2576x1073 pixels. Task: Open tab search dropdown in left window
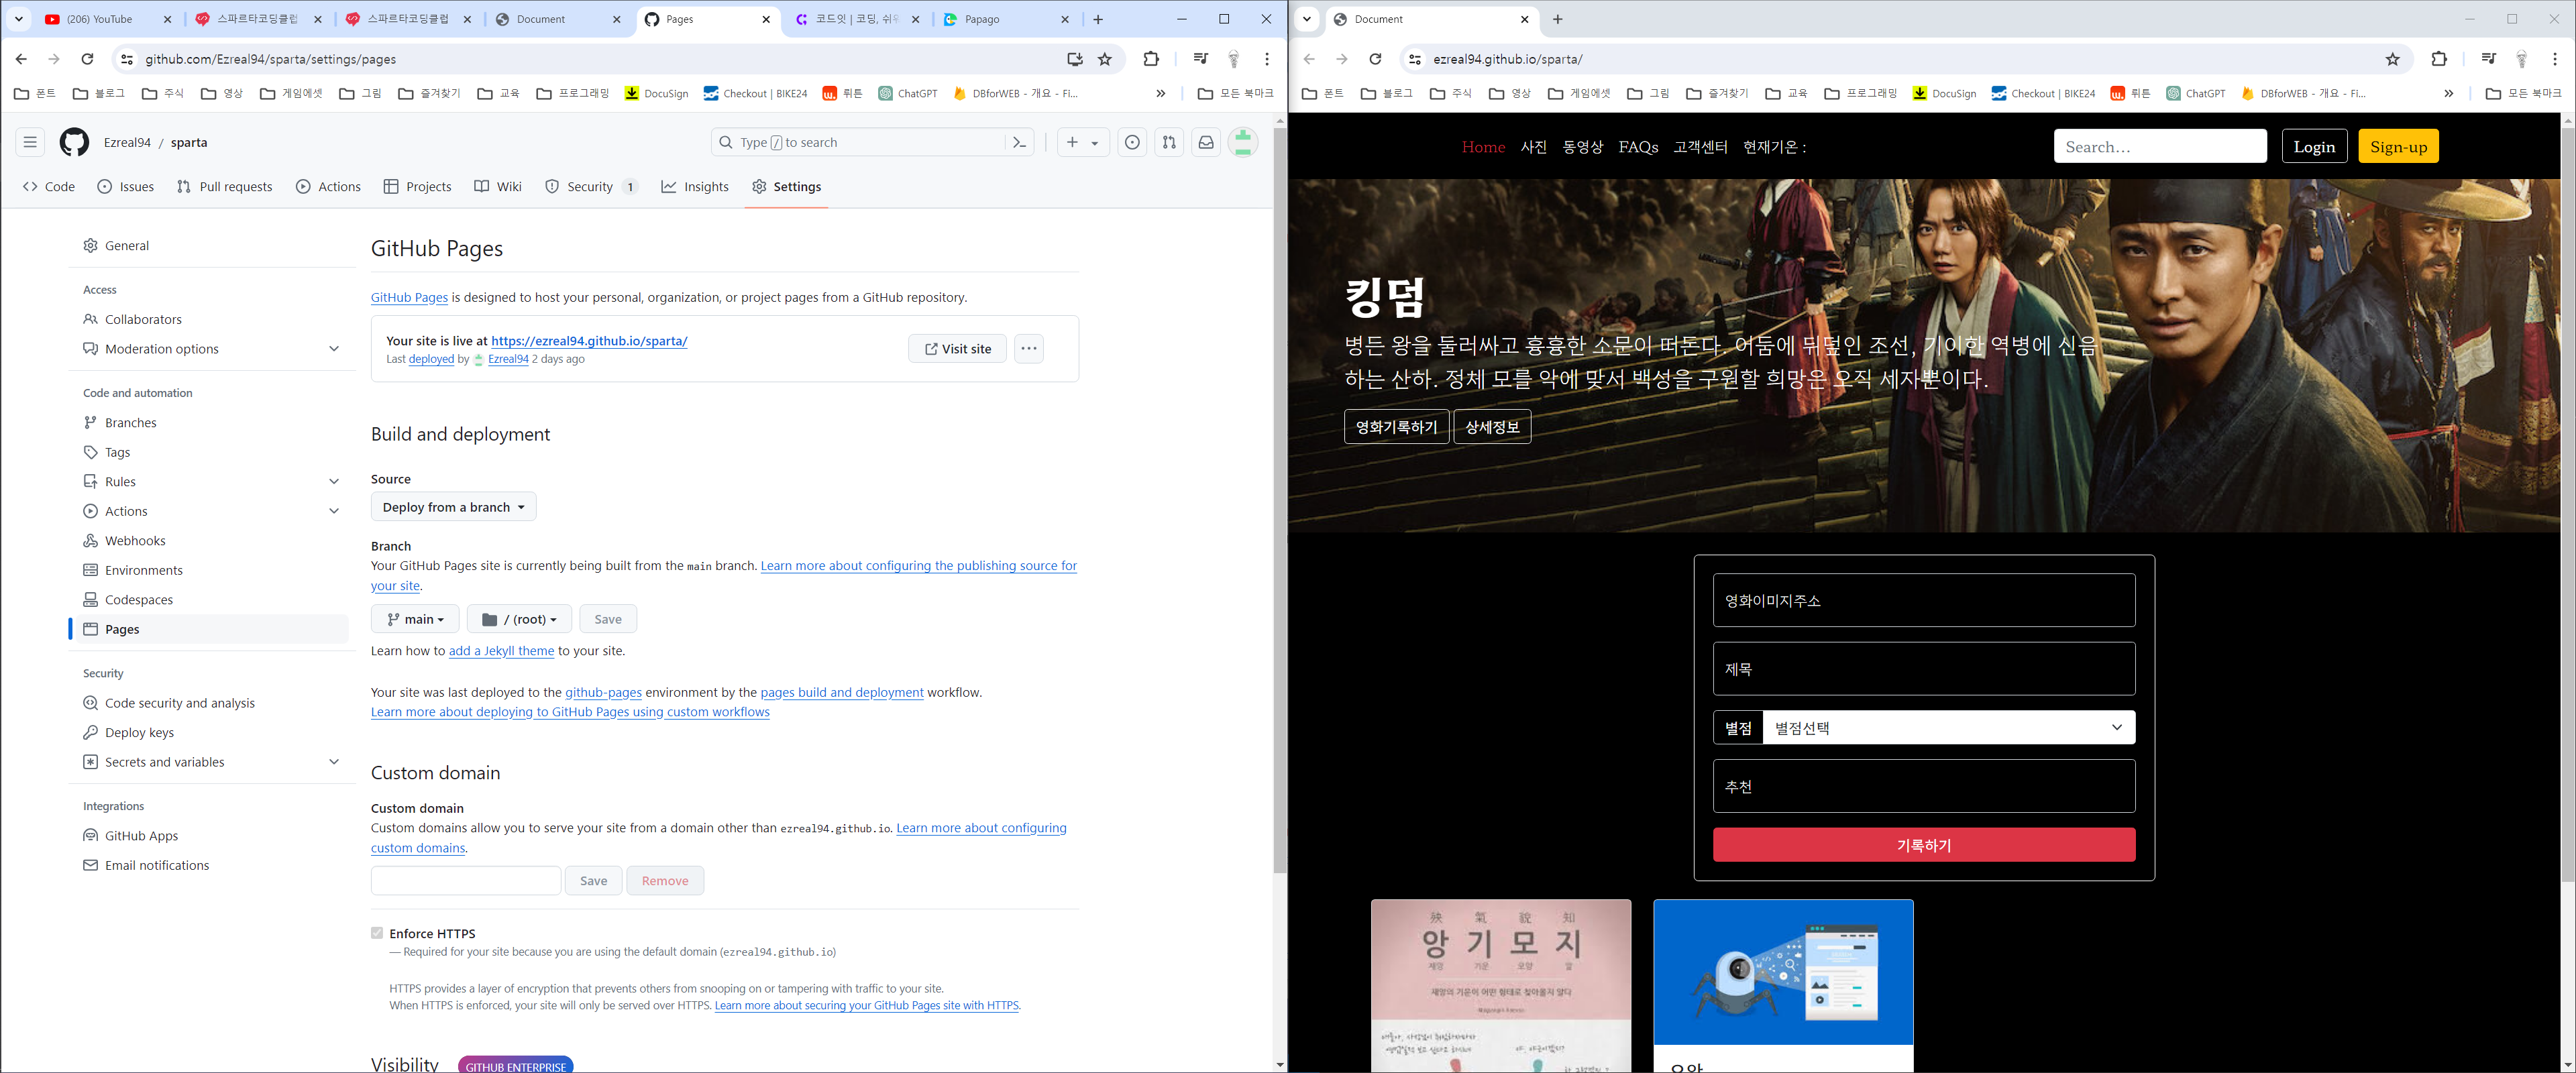tap(18, 19)
